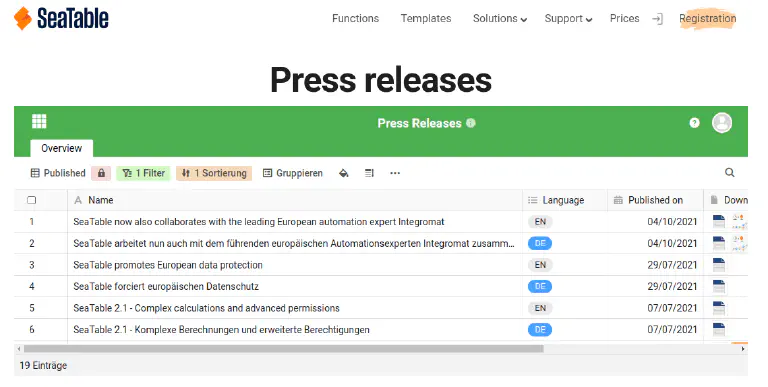Open the 1 Sortierung settings

tap(214, 173)
